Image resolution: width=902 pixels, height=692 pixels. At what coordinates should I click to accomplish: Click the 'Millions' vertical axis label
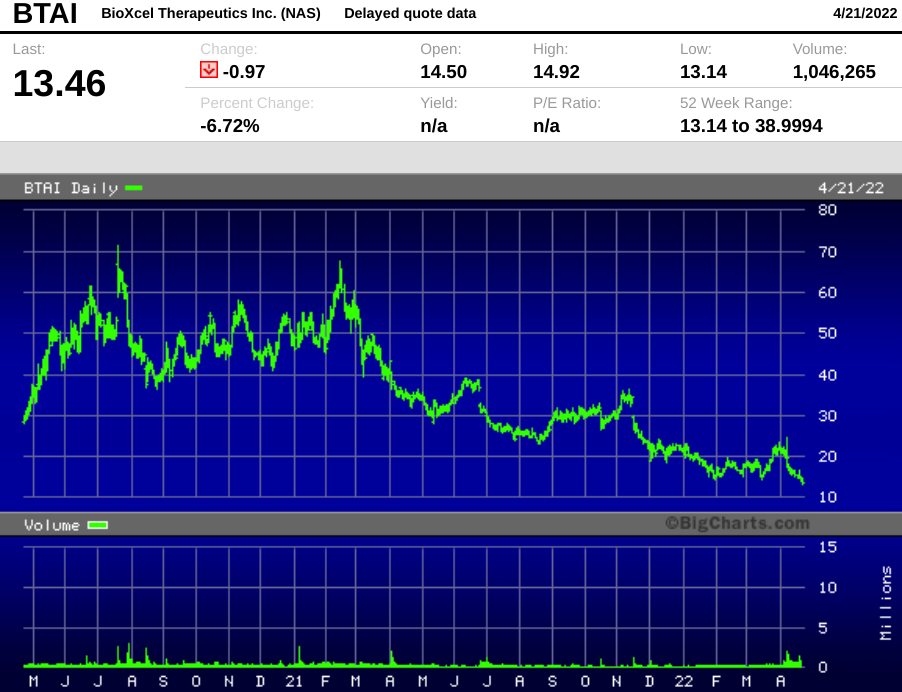pos(886,603)
